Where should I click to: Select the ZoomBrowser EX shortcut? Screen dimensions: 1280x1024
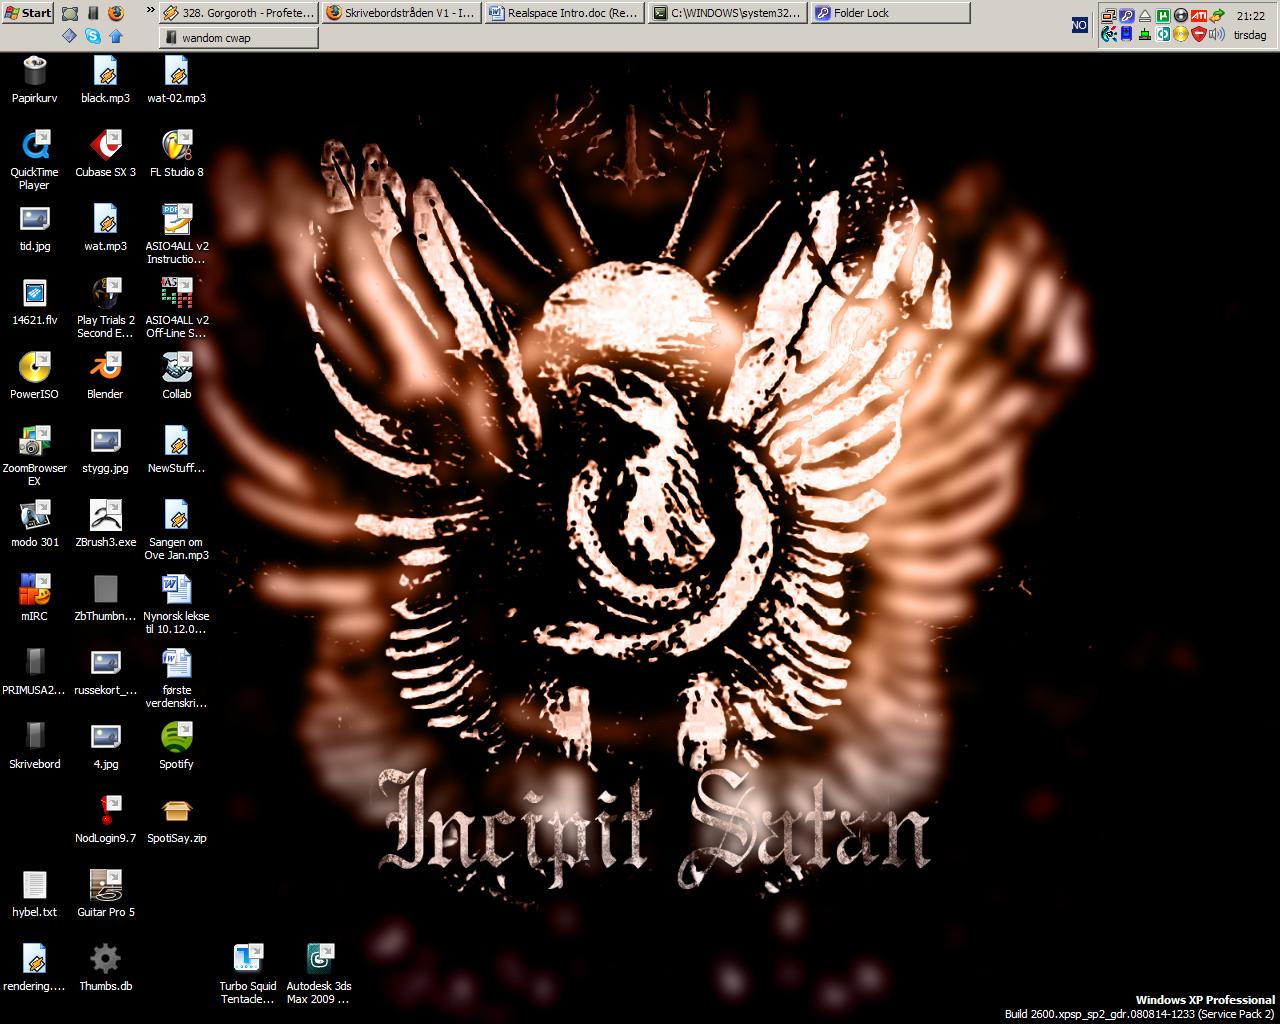tap(35, 456)
